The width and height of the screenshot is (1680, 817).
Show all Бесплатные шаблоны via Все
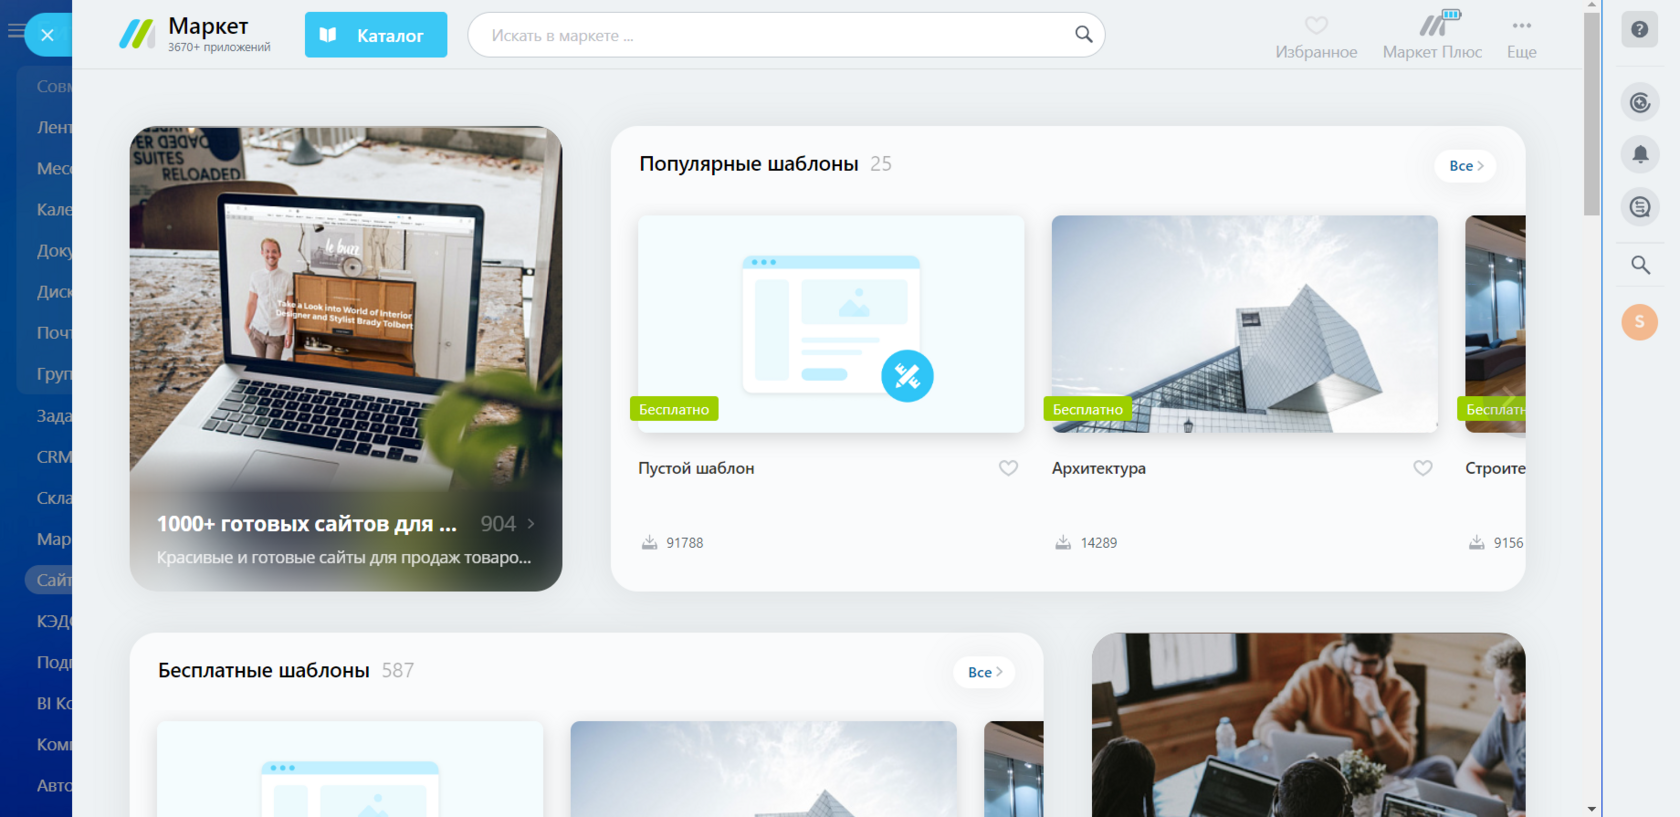point(984,673)
